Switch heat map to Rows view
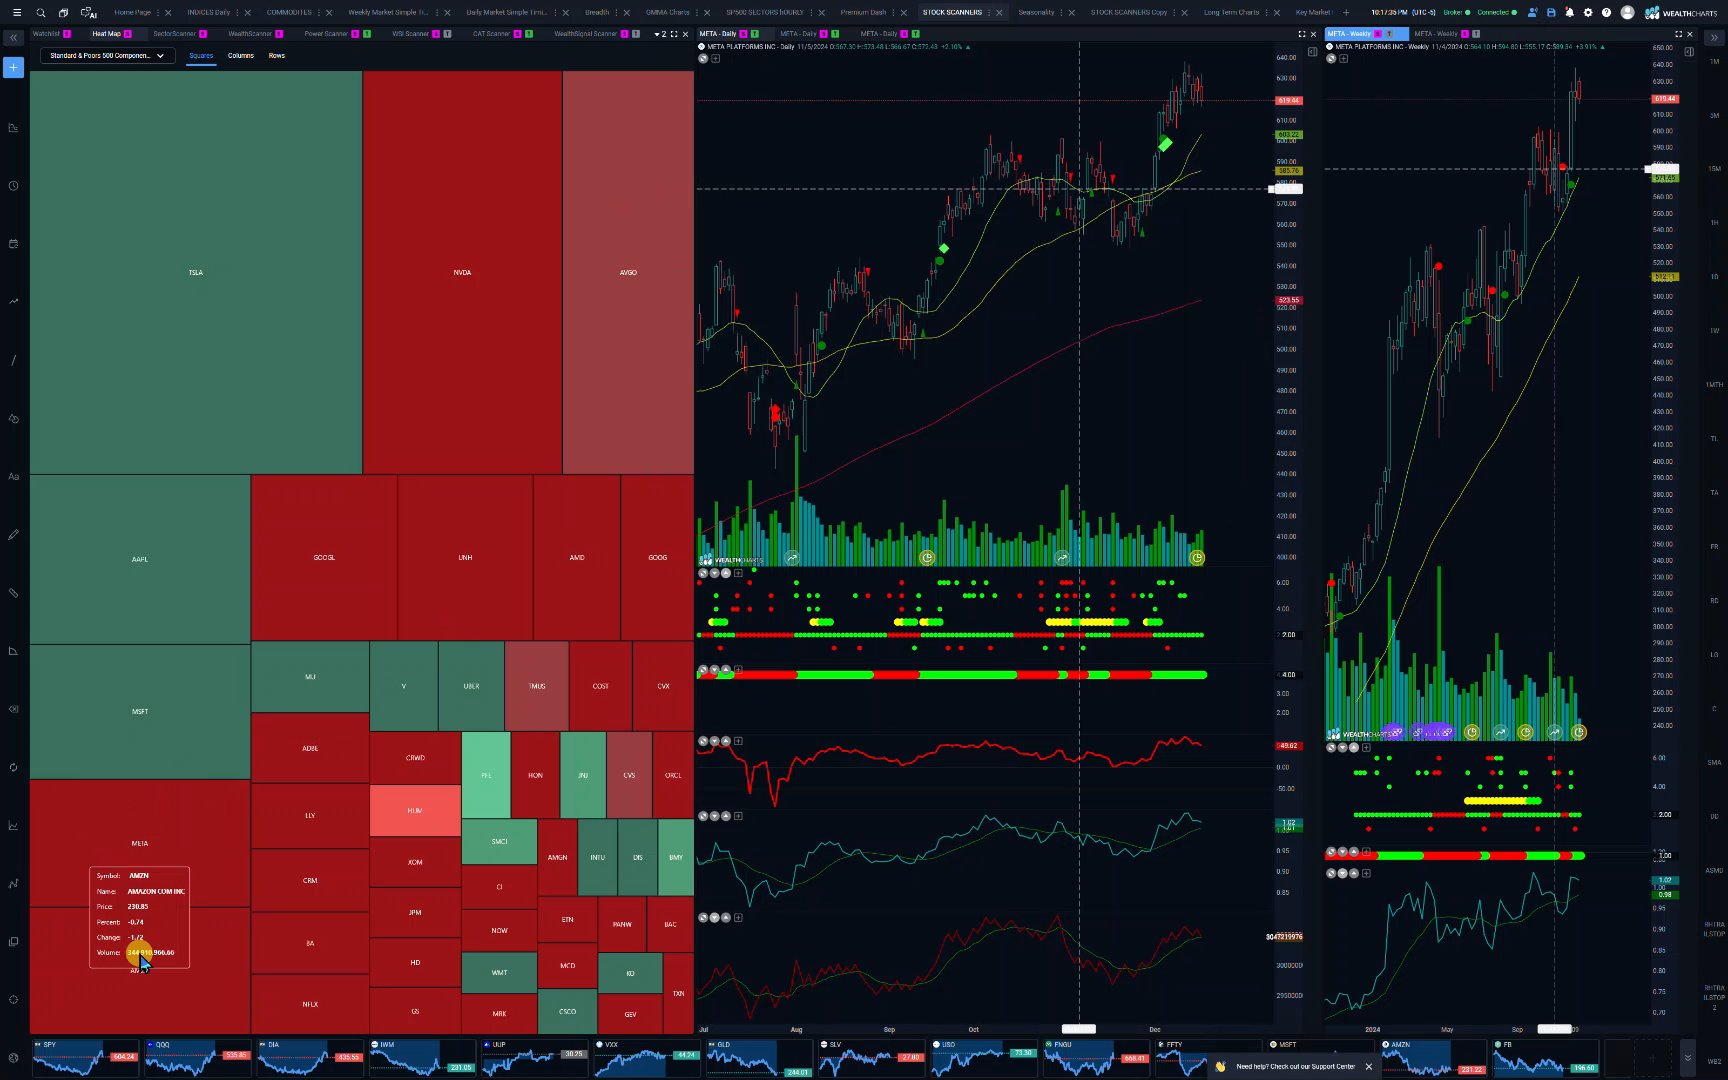The height and width of the screenshot is (1080, 1728). (277, 56)
